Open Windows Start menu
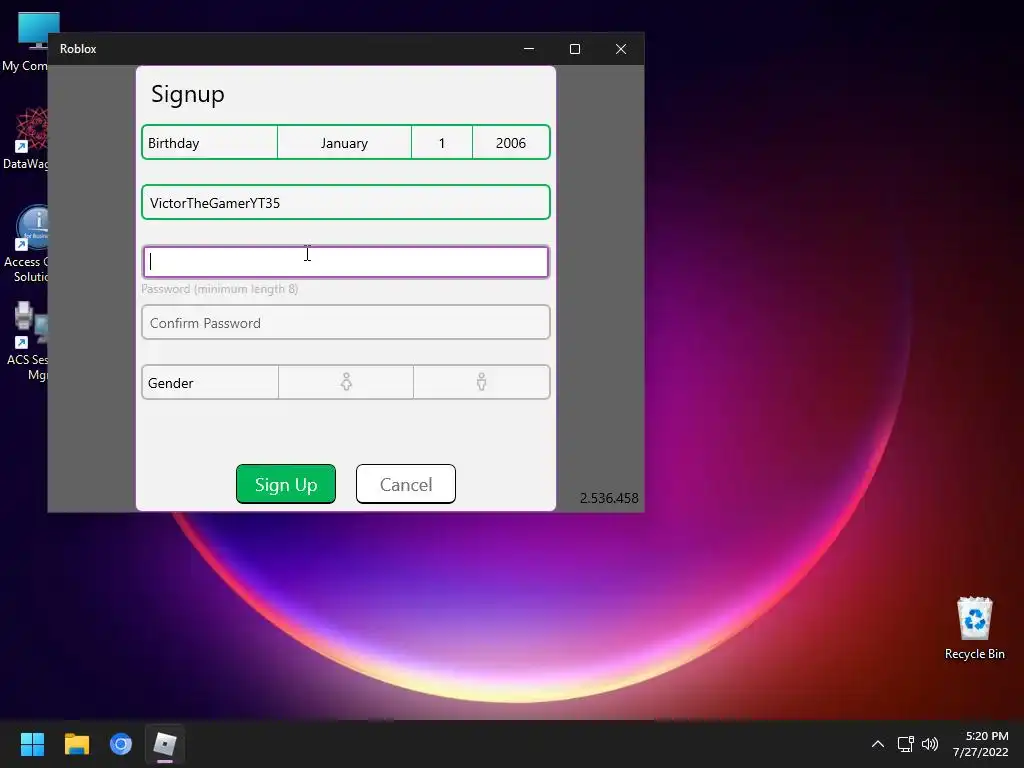 pyautogui.click(x=32, y=744)
